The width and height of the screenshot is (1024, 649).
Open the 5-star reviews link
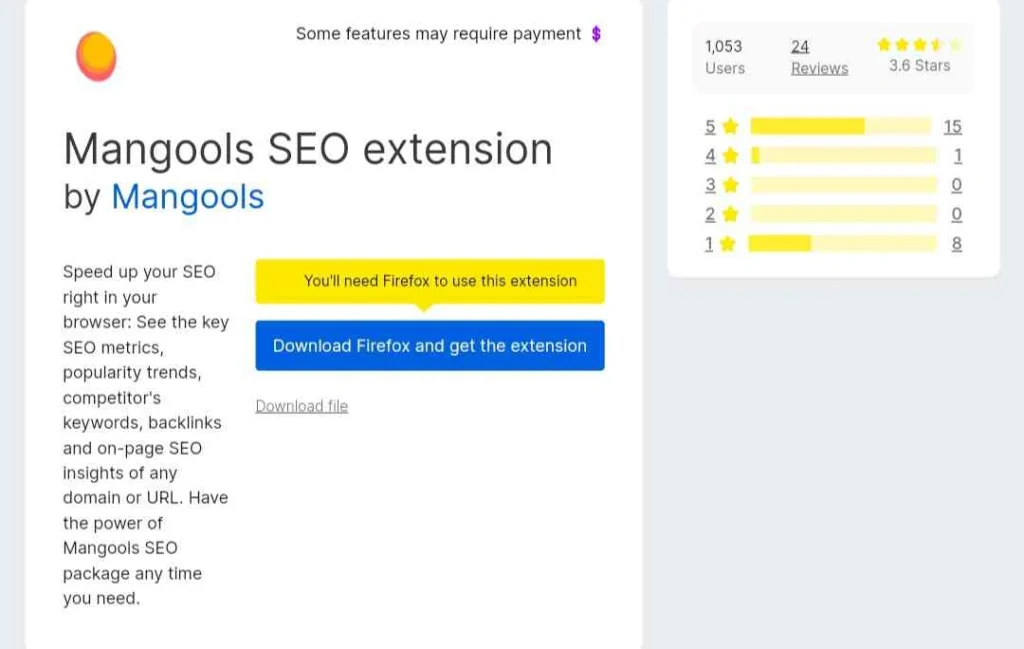[x=710, y=127]
